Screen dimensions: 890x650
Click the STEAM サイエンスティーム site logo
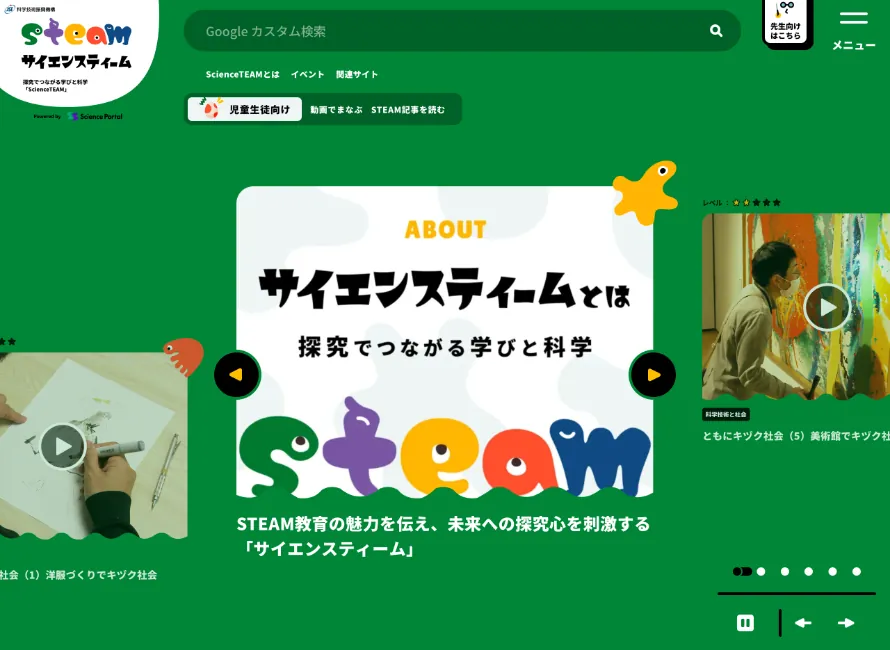[77, 45]
